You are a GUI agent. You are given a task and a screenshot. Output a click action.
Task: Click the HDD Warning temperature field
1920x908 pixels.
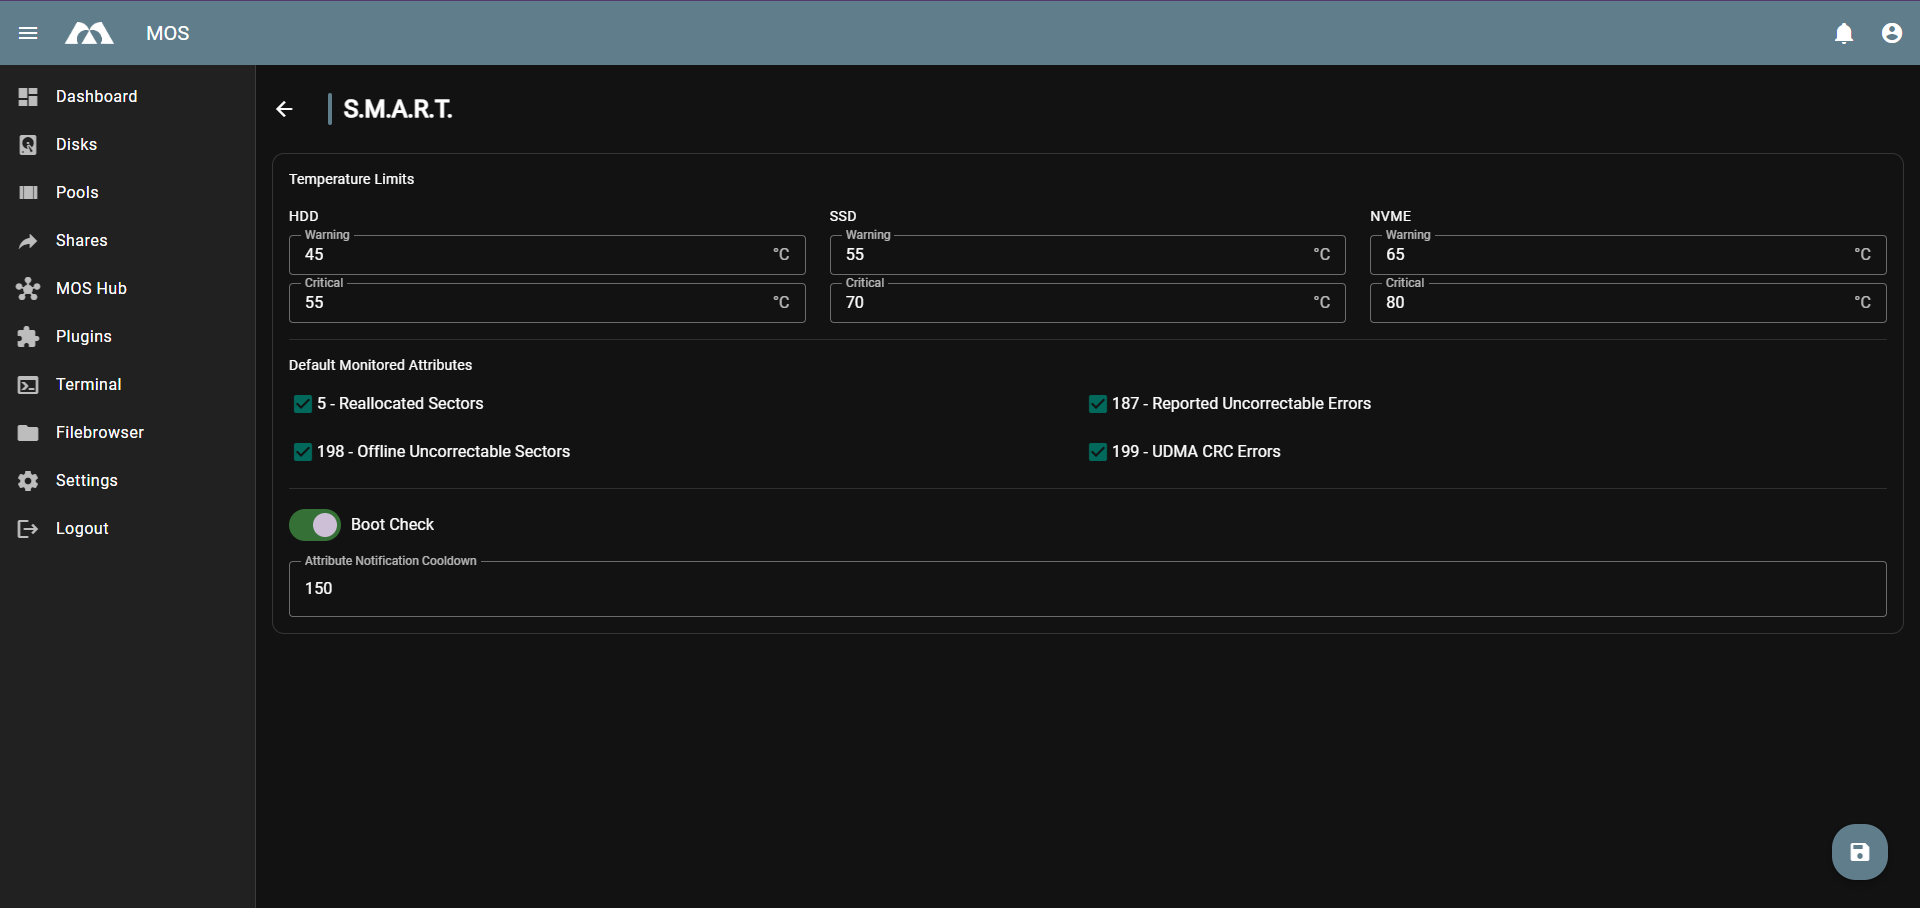[530, 255]
